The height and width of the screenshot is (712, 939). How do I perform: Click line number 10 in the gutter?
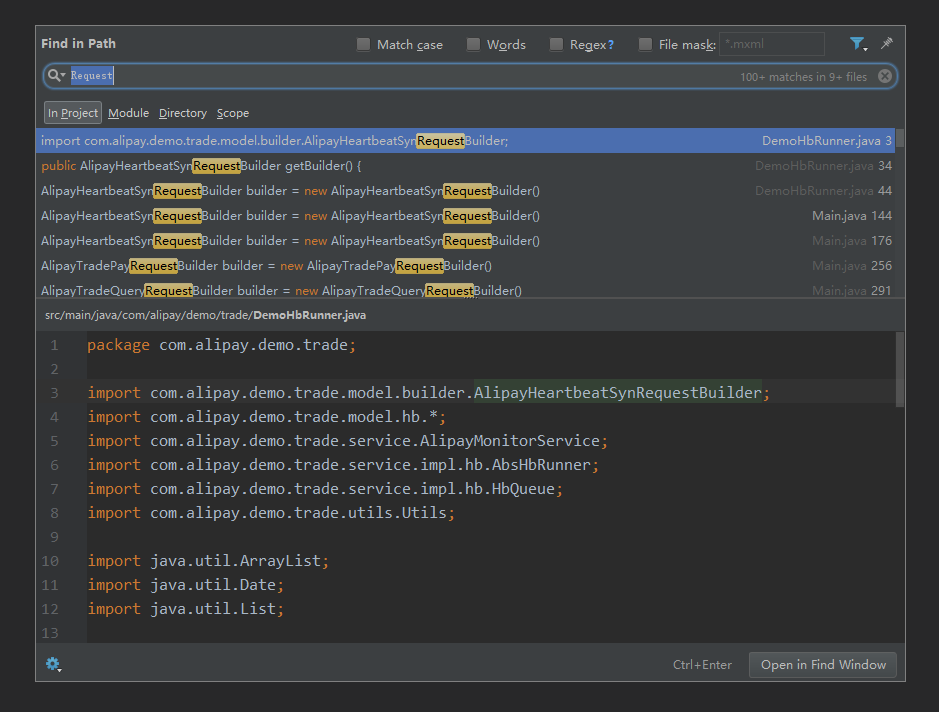click(50, 561)
